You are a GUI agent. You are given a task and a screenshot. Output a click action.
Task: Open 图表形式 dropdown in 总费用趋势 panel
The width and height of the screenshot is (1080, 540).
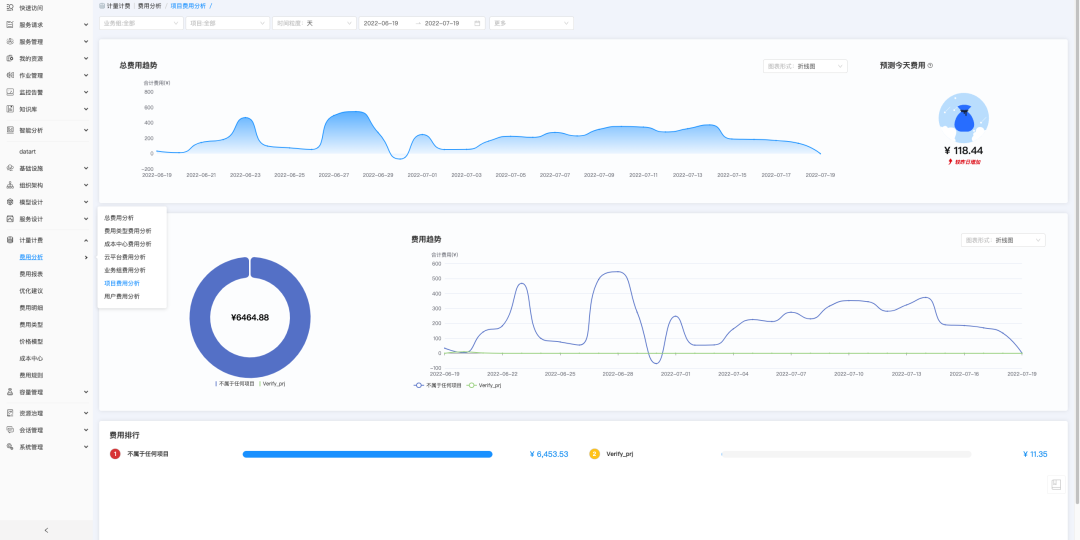point(805,66)
